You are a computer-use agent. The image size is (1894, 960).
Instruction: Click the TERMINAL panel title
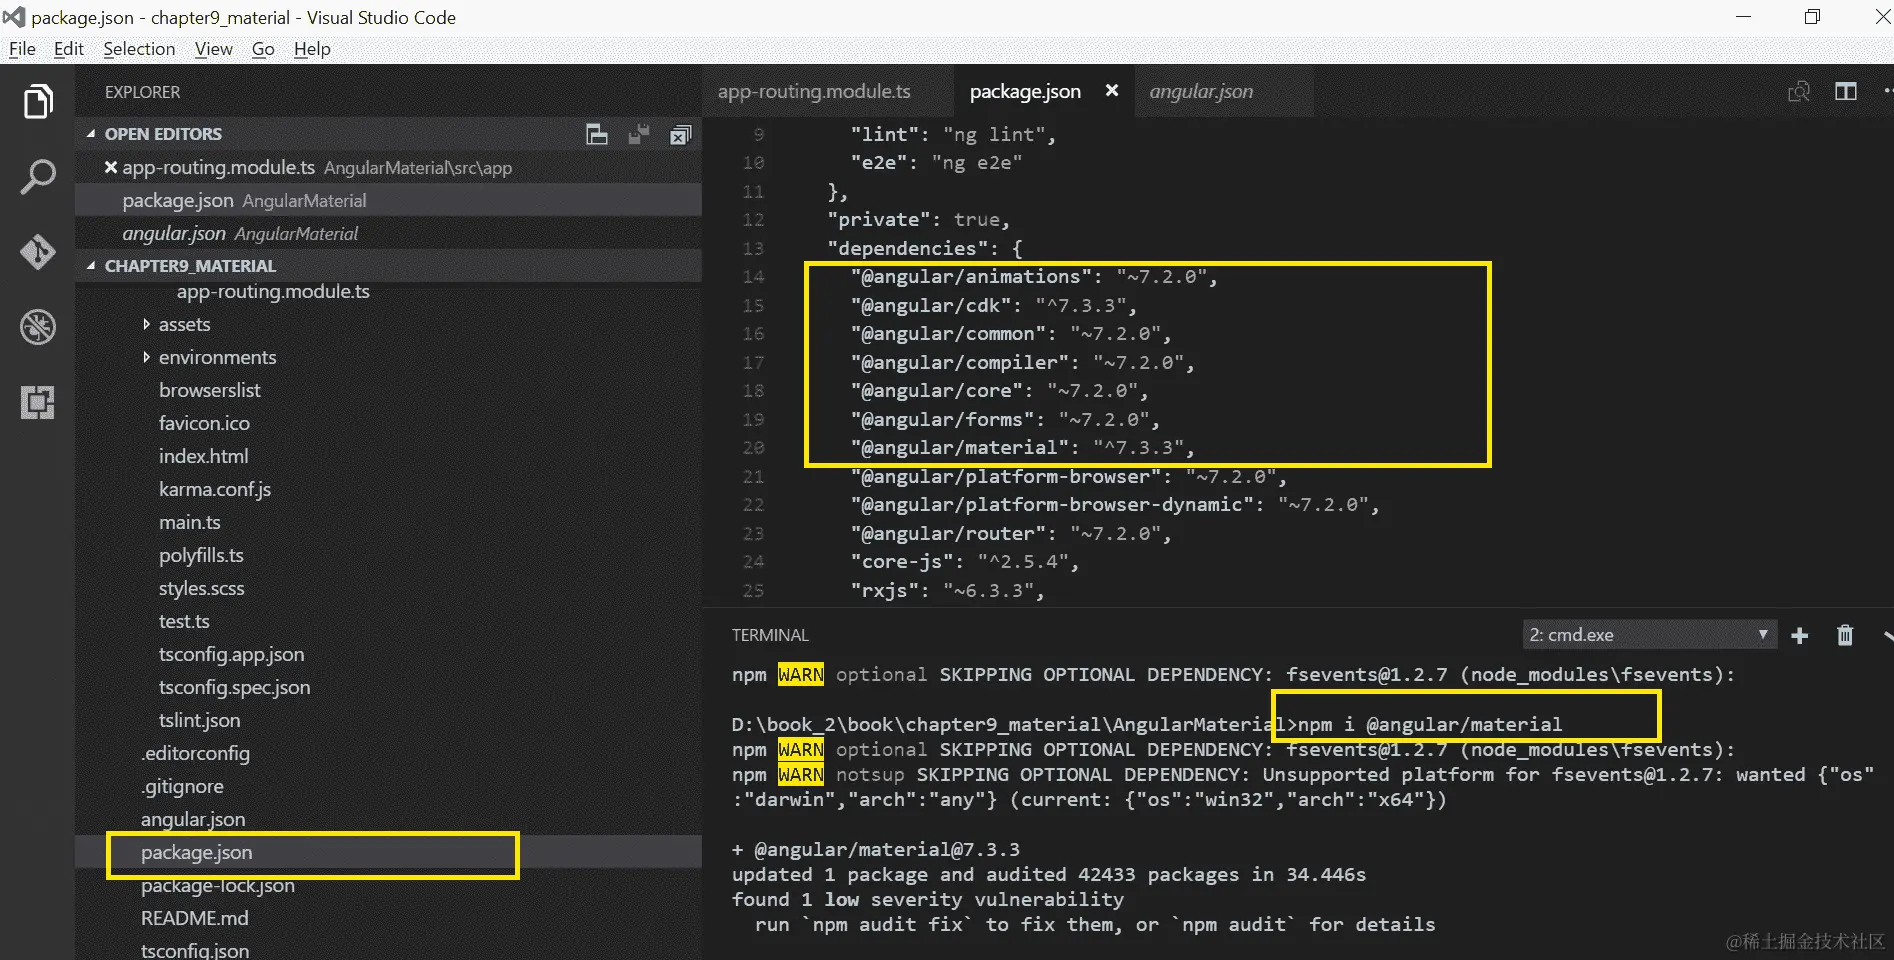770,635
